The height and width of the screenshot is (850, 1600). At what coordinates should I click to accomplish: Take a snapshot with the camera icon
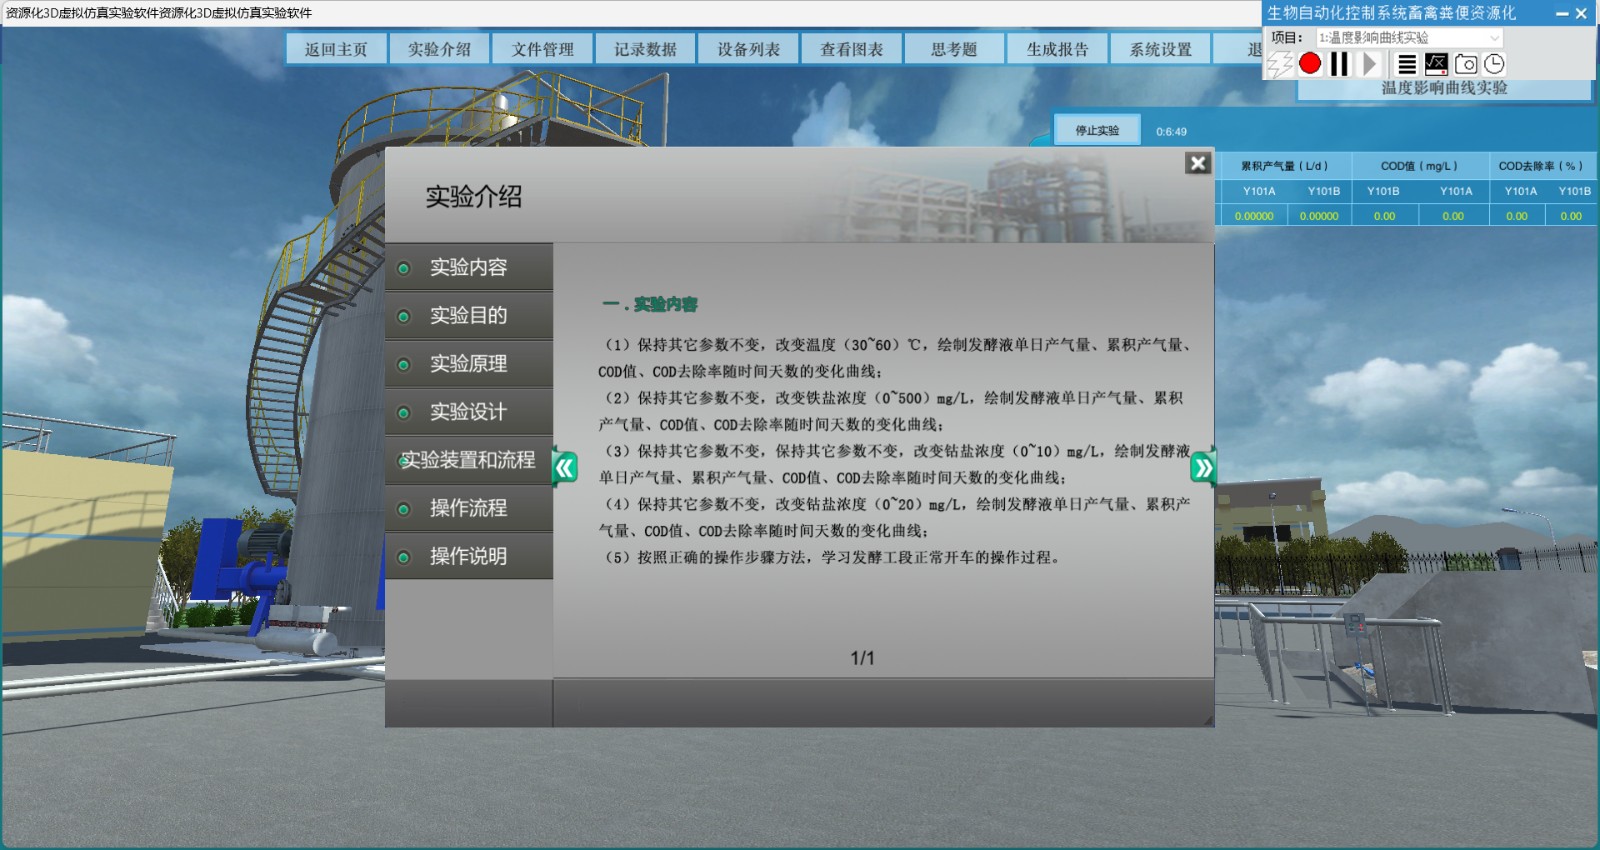[1466, 64]
